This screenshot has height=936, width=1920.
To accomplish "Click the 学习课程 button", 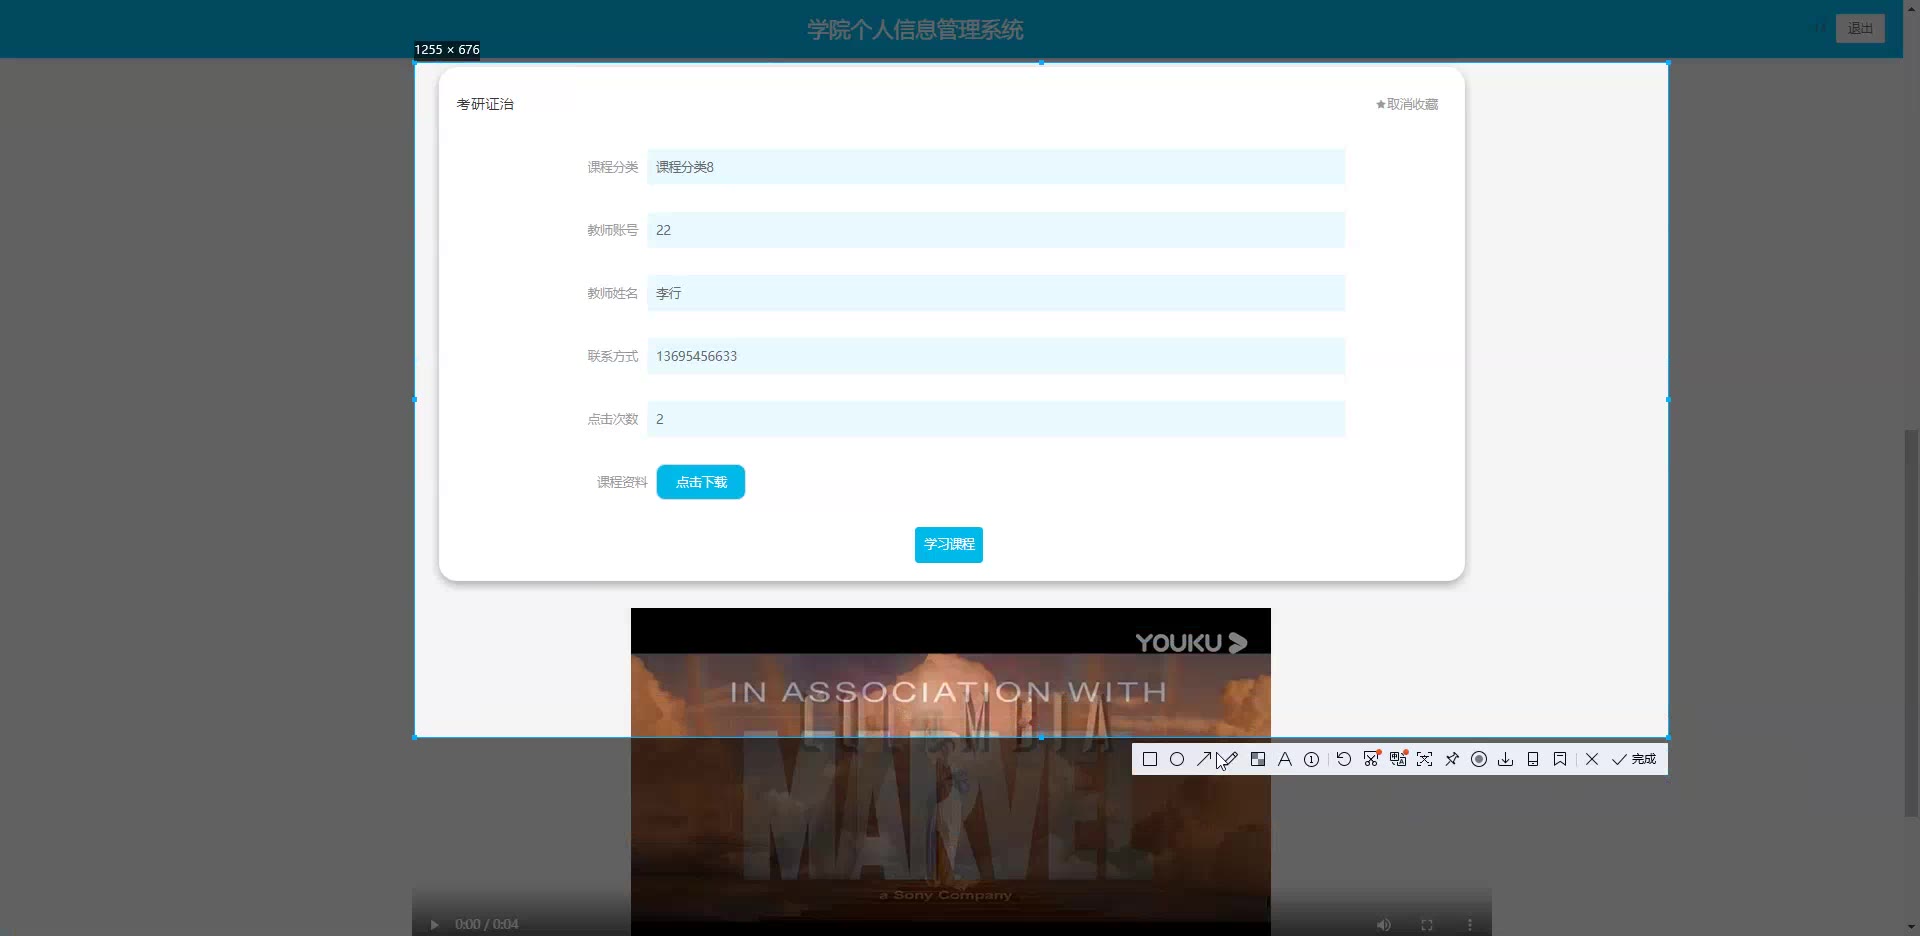I will [949, 545].
